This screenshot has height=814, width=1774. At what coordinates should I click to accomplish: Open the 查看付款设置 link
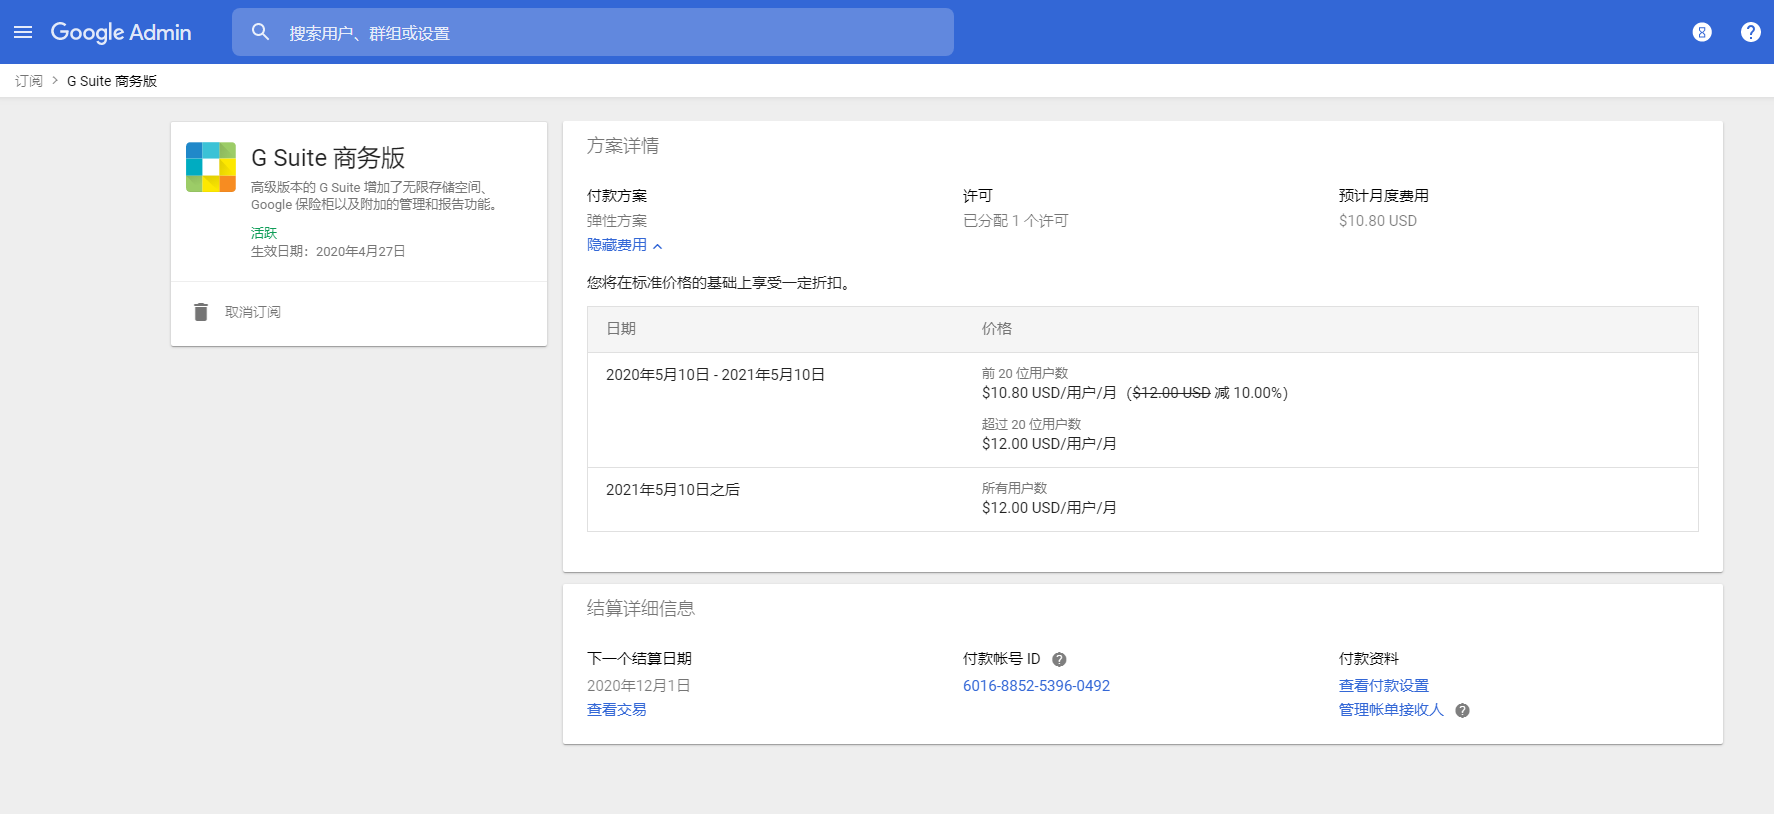tap(1383, 686)
